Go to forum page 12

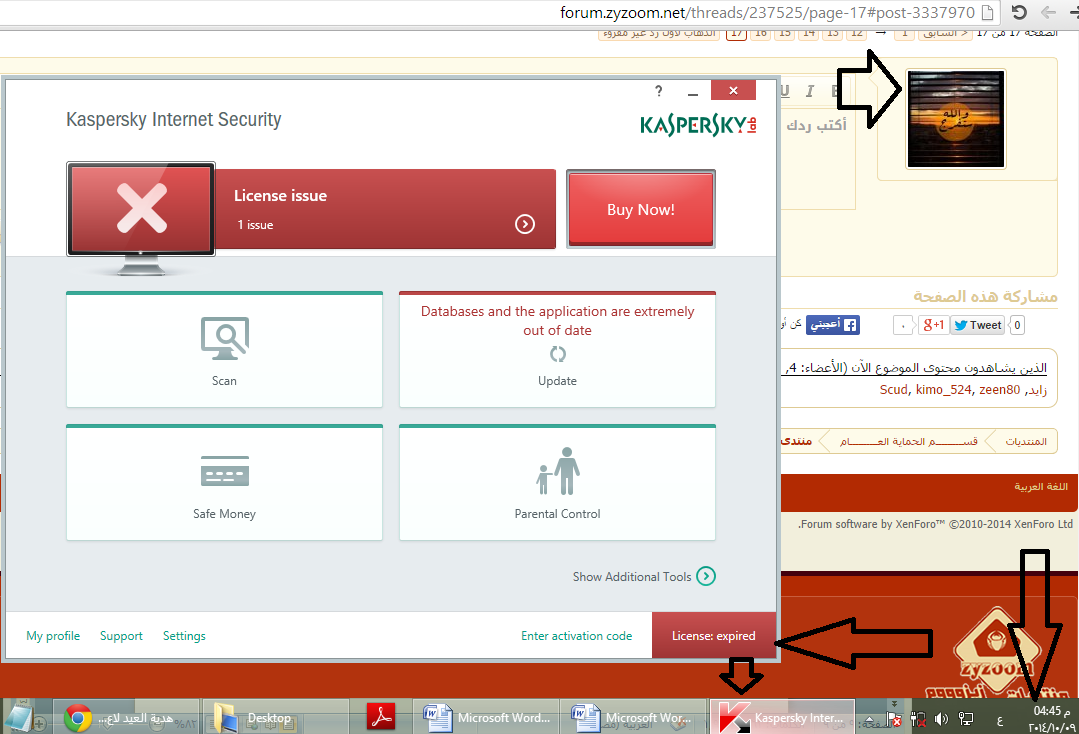click(x=857, y=33)
